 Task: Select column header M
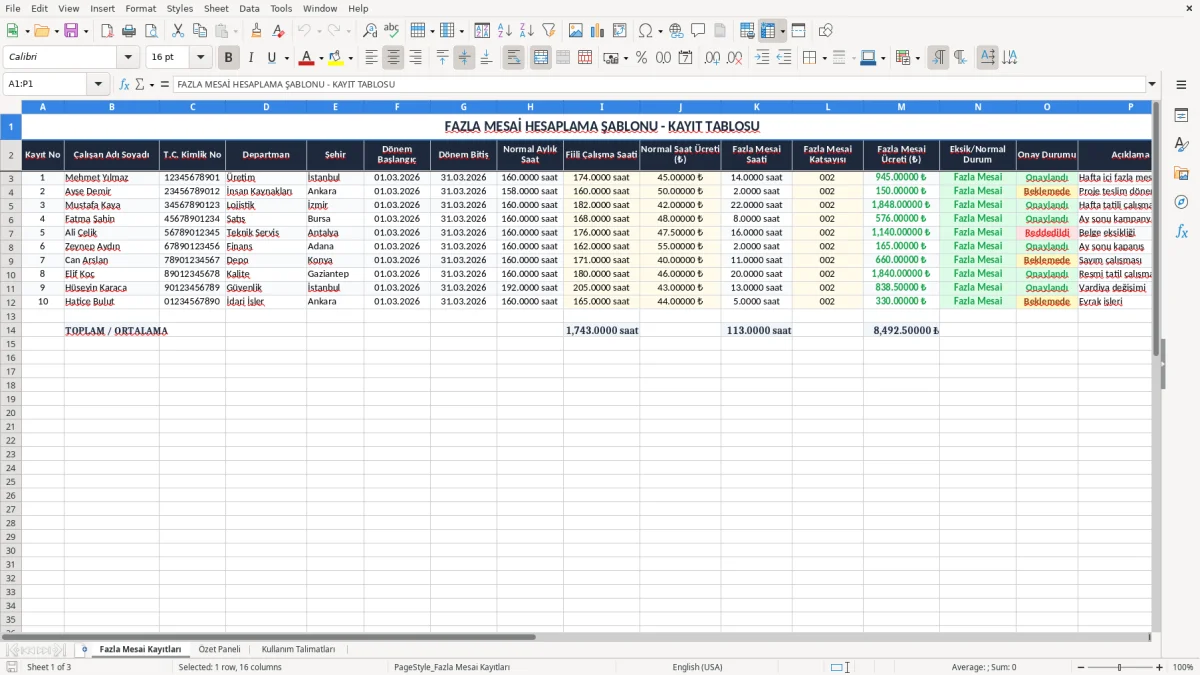[x=901, y=106]
